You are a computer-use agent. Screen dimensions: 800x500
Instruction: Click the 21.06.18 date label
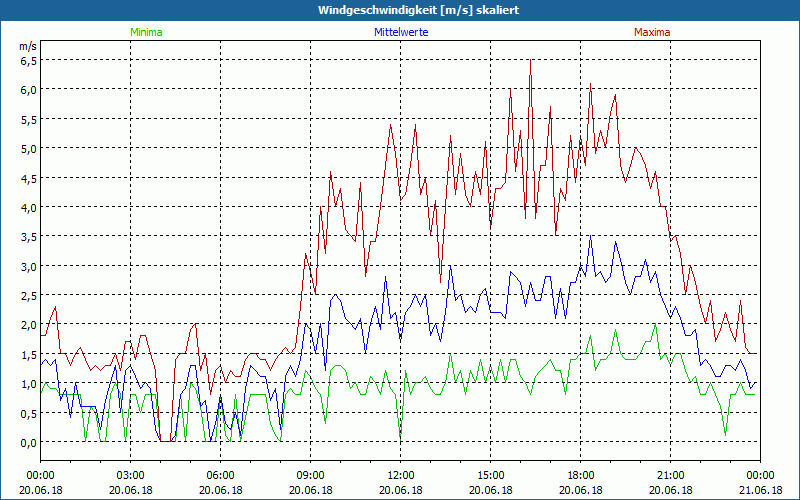pos(760,490)
